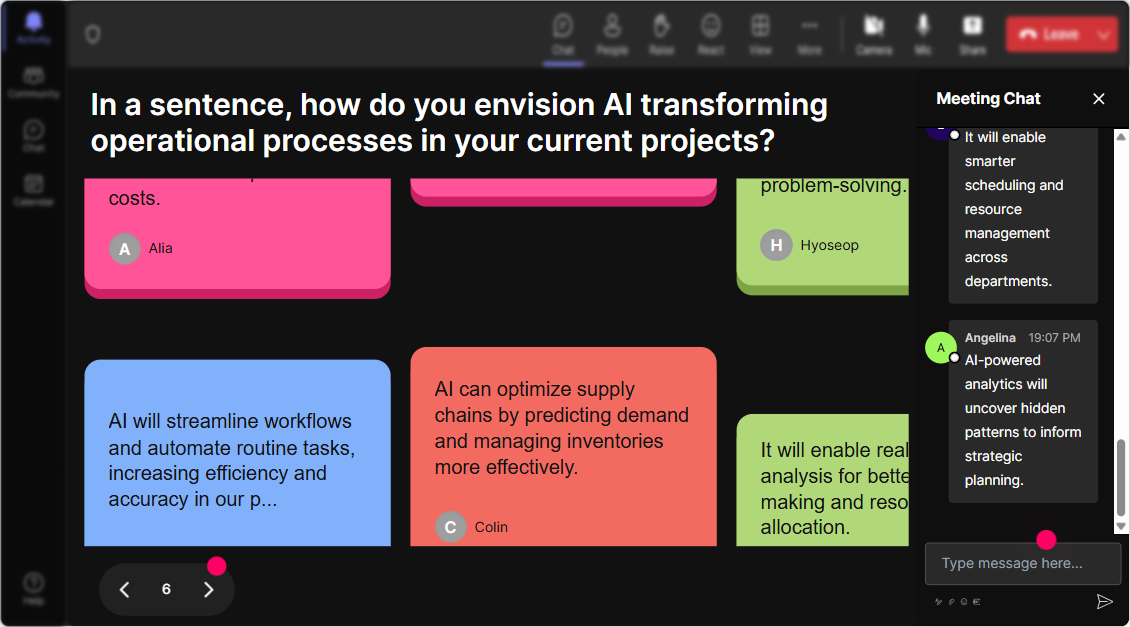1130x627 pixels.
Task: Toggle the Mic mute state
Action: [x=923, y=34]
